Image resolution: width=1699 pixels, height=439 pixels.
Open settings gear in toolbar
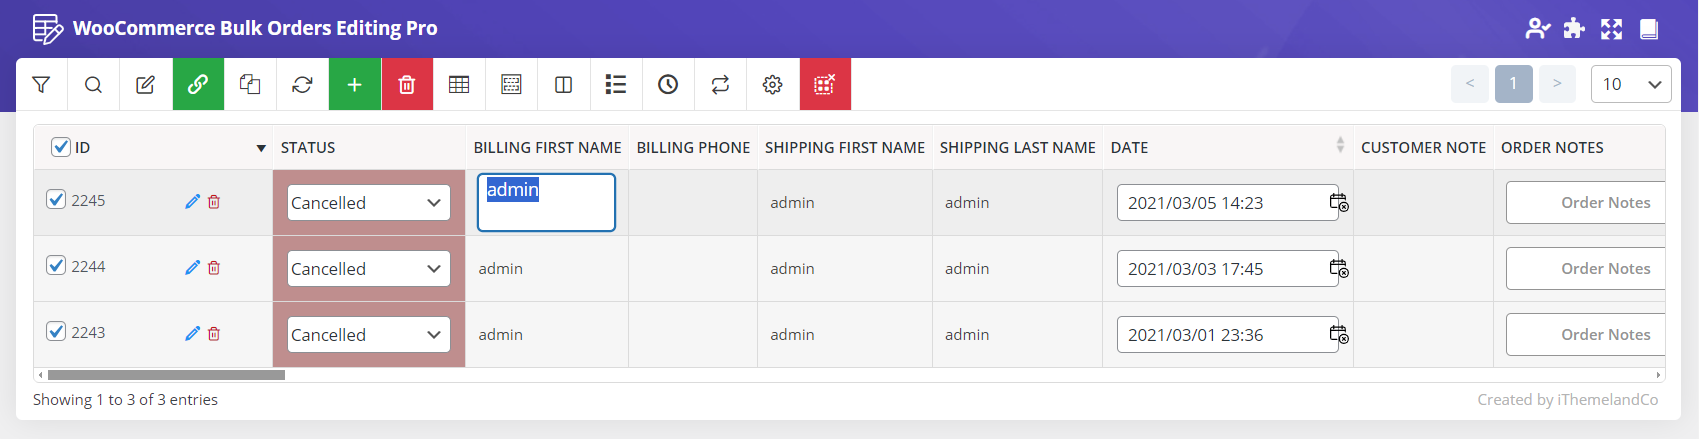pyautogui.click(x=772, y=85)
